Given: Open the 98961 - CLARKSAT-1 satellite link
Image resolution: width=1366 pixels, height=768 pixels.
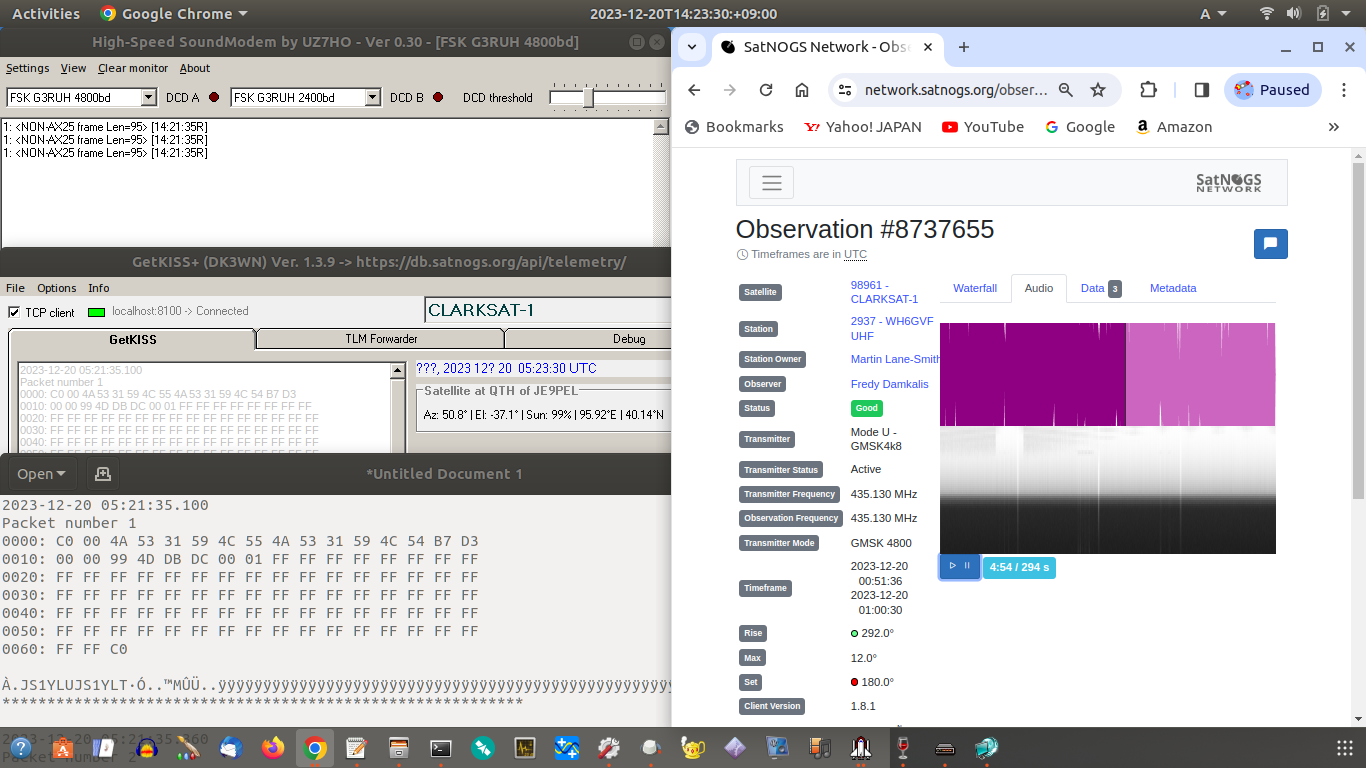Looking at the screenshot, I should coord(883,292).
